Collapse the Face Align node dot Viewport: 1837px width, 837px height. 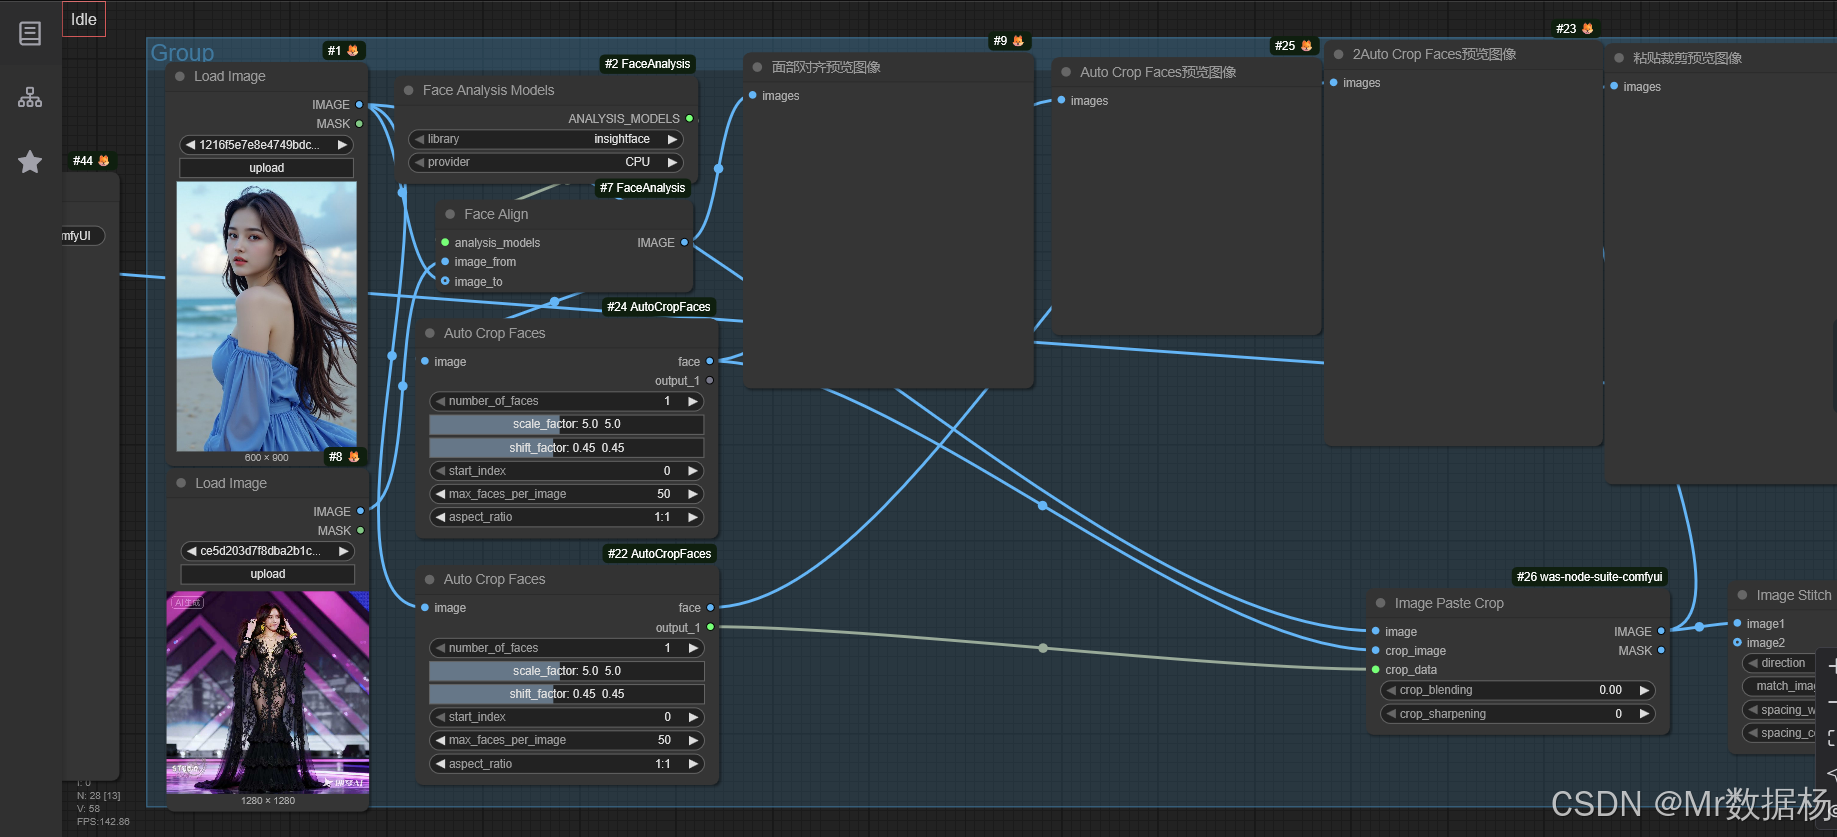click(450, 214)
